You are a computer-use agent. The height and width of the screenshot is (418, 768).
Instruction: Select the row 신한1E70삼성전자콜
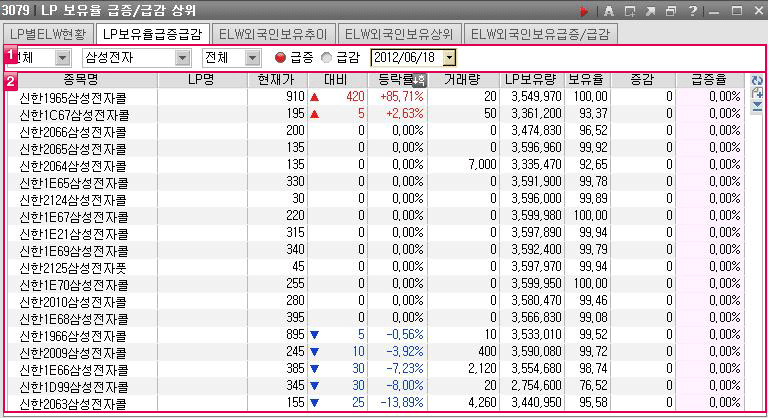tap(375, 284)
